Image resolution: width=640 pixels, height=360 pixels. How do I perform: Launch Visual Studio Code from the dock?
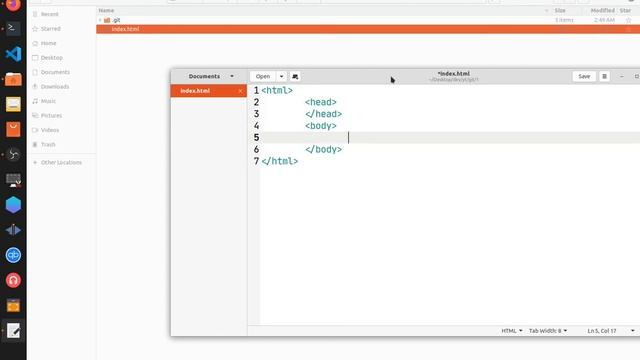[x=13, y=54]
